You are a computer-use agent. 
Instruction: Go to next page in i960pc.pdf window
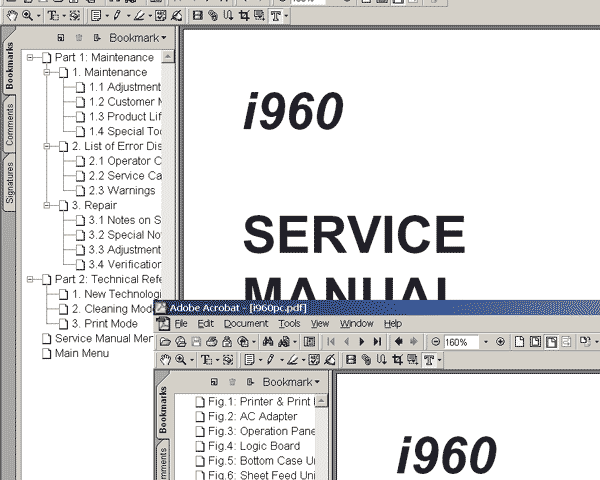pos(362,341)
